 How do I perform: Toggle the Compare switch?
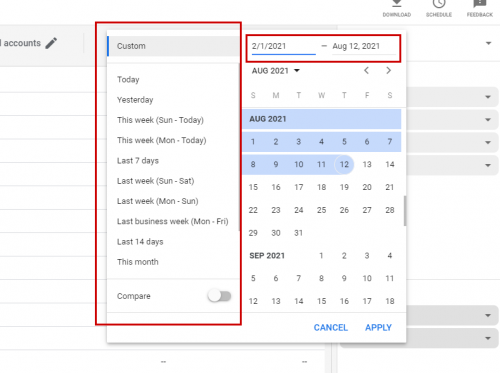click(219, 296)
